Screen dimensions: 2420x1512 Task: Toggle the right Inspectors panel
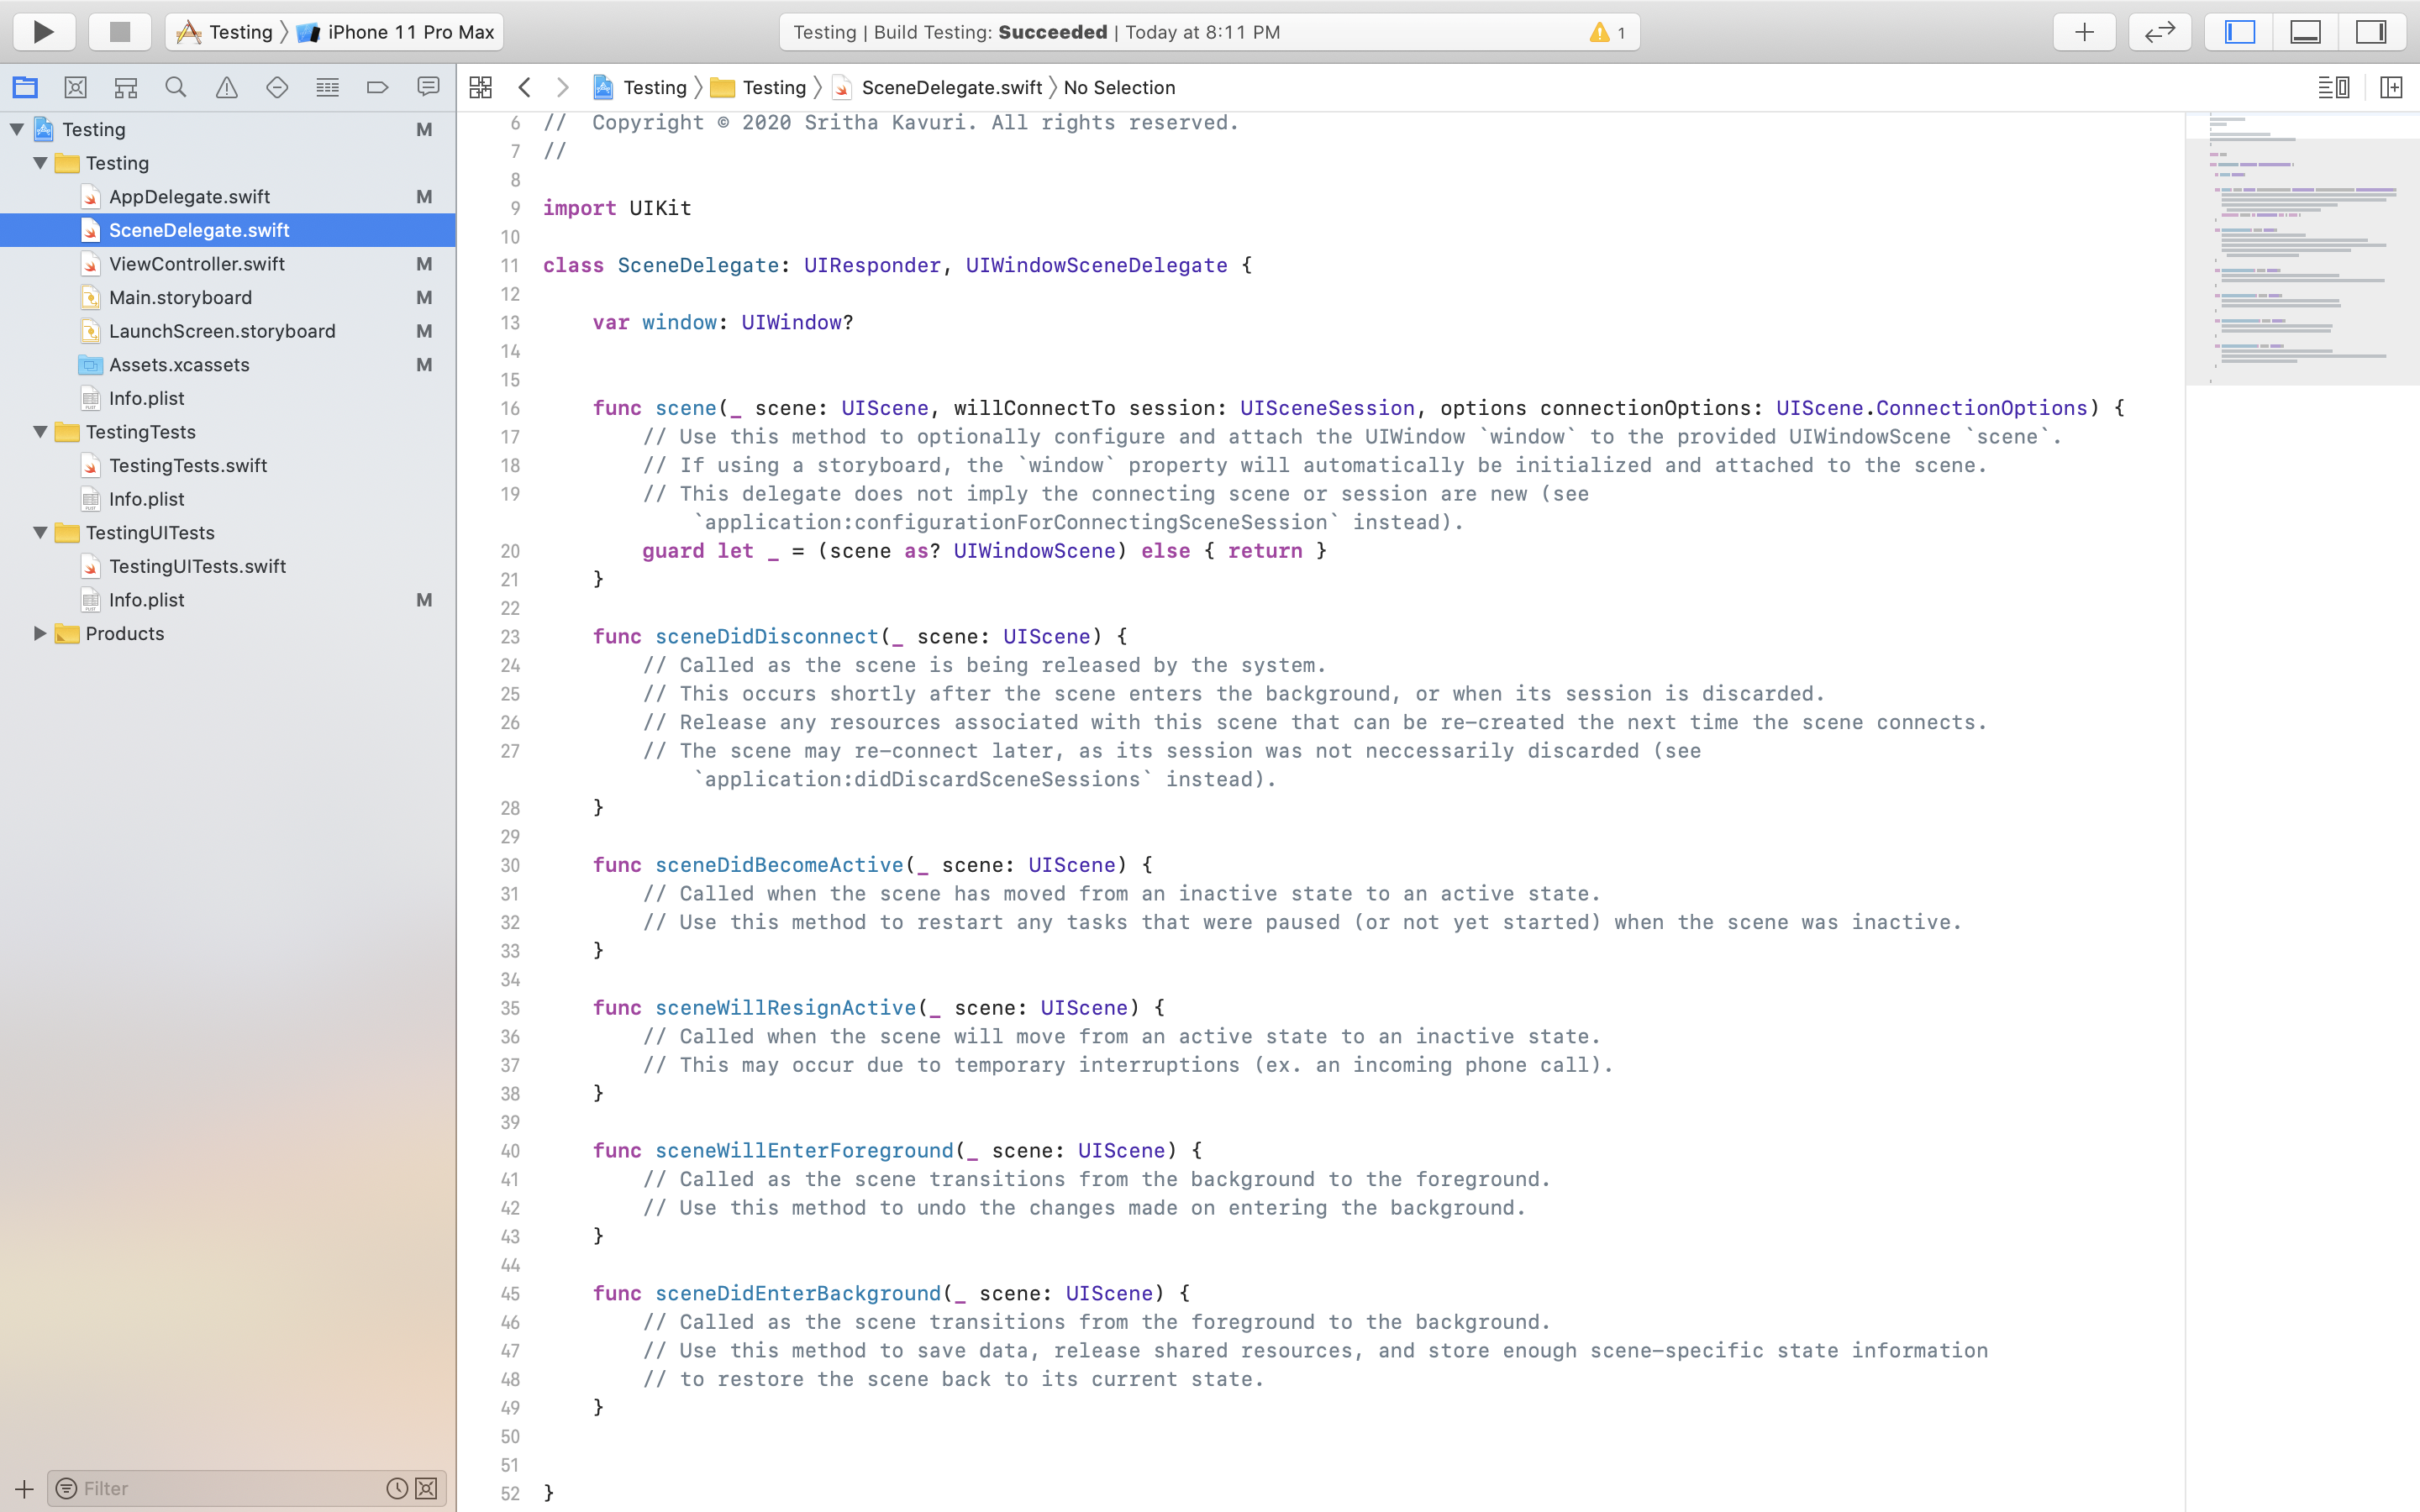[2371, 32]
